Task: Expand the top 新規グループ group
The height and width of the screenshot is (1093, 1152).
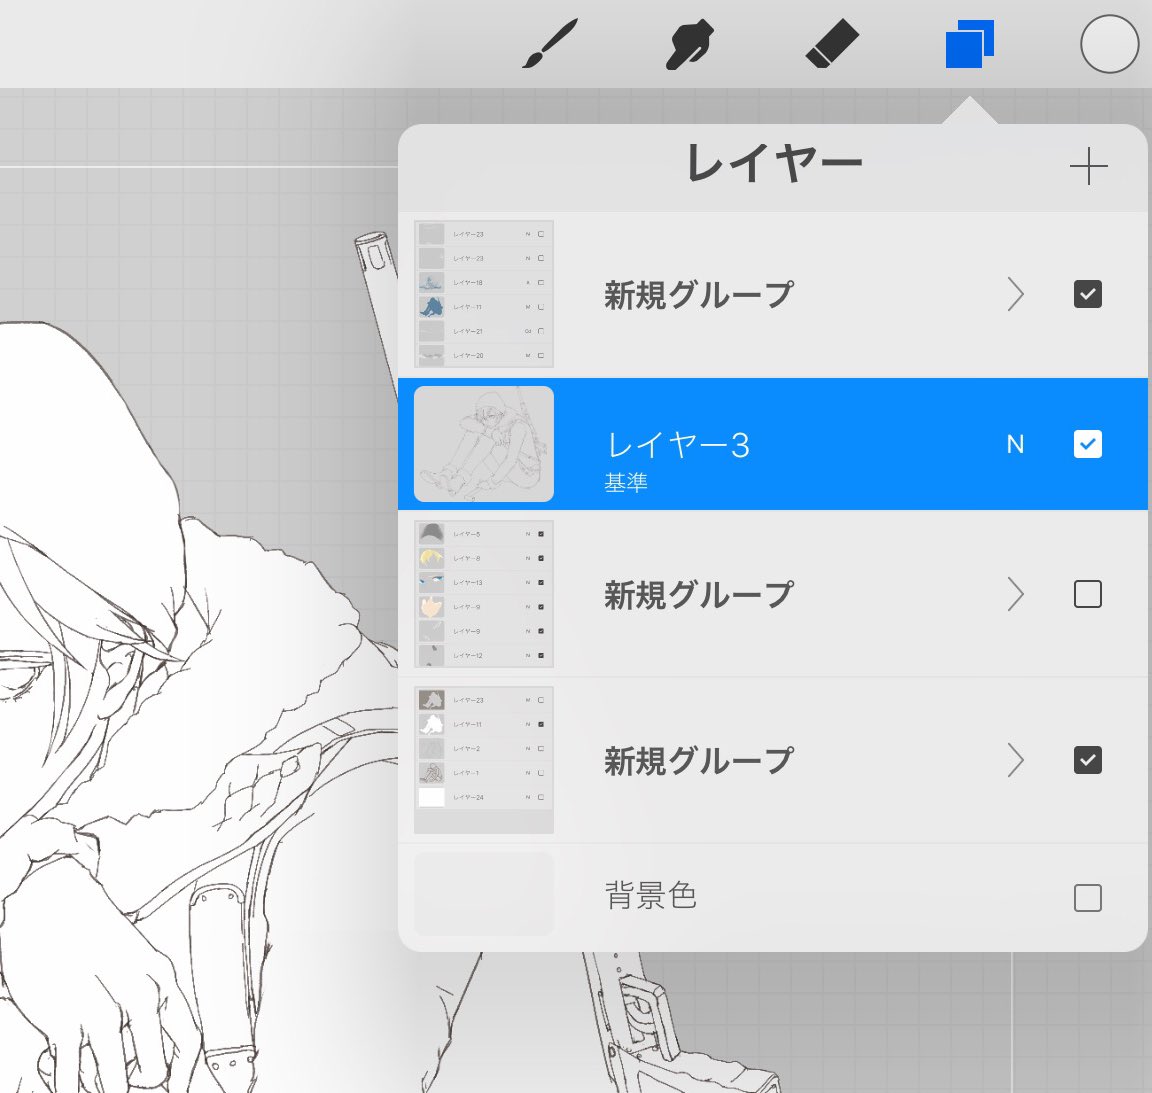Action: [1015, 294]
